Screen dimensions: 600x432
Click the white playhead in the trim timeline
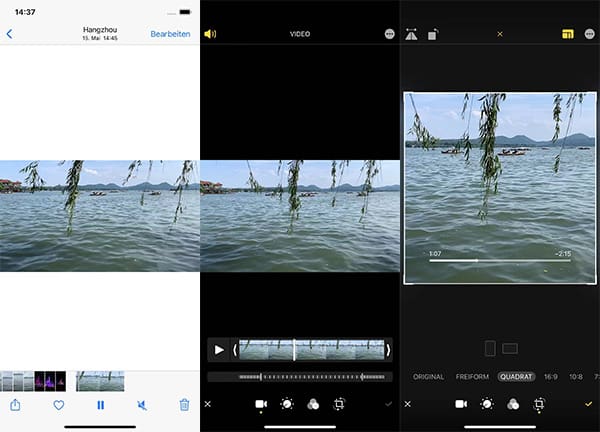click(294, 350)
